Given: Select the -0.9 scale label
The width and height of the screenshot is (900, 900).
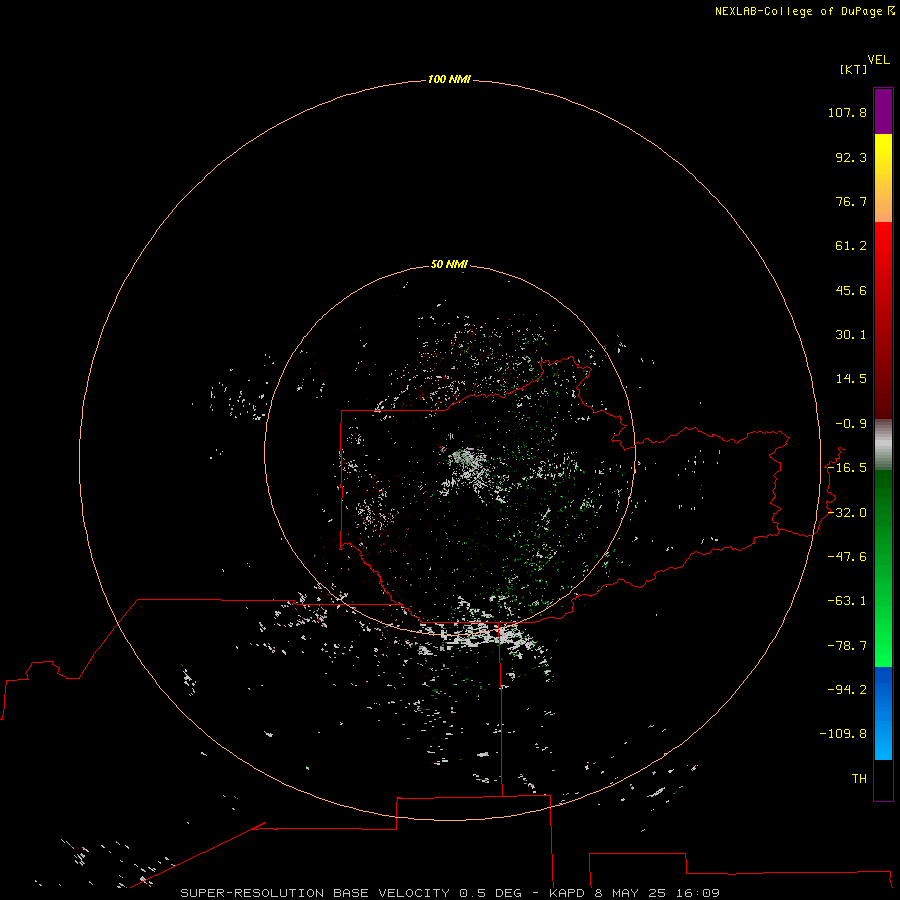Looking at the screenshot, I should [x=851, y=424].
